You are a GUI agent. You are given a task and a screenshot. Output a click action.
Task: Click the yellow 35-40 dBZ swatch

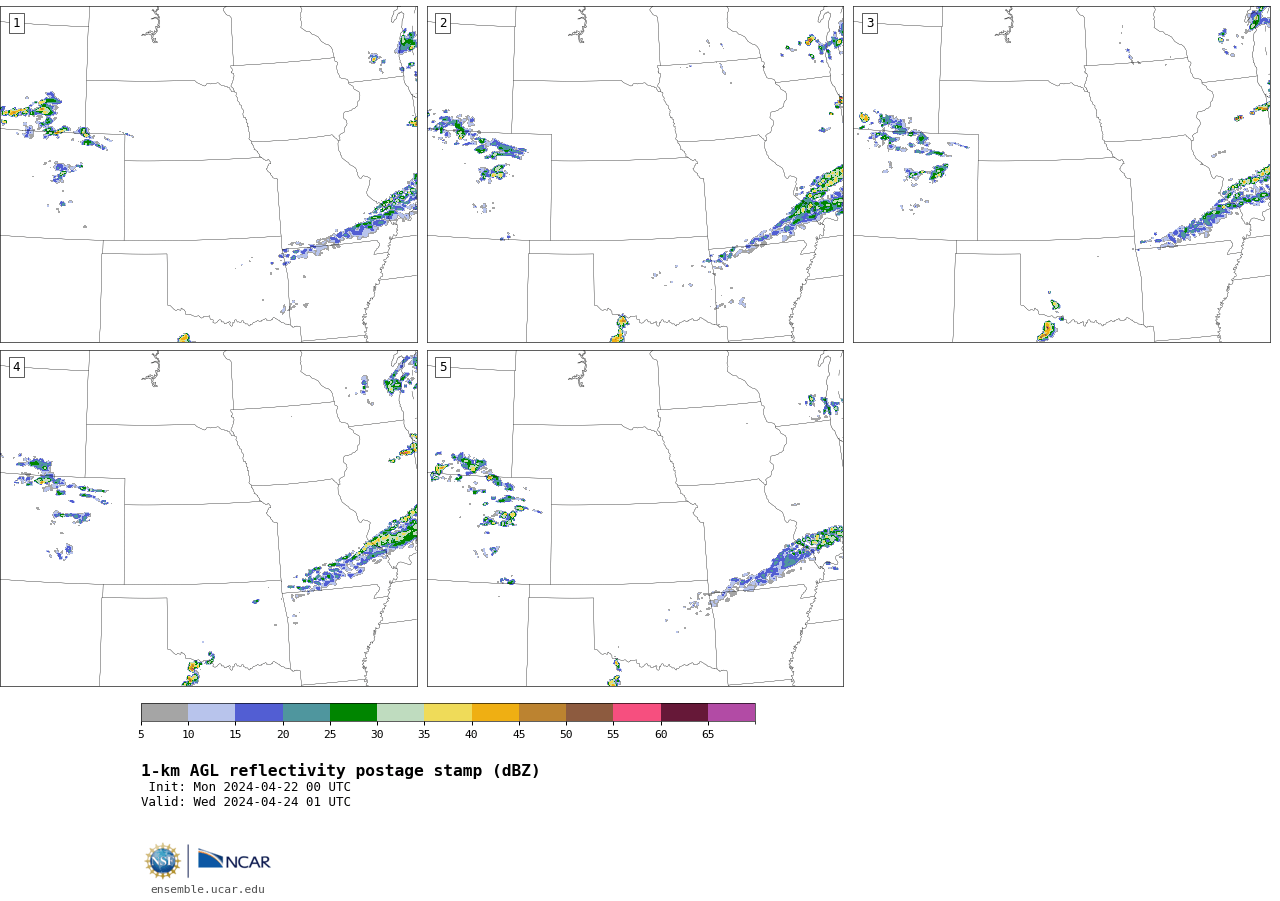point(448,713)
